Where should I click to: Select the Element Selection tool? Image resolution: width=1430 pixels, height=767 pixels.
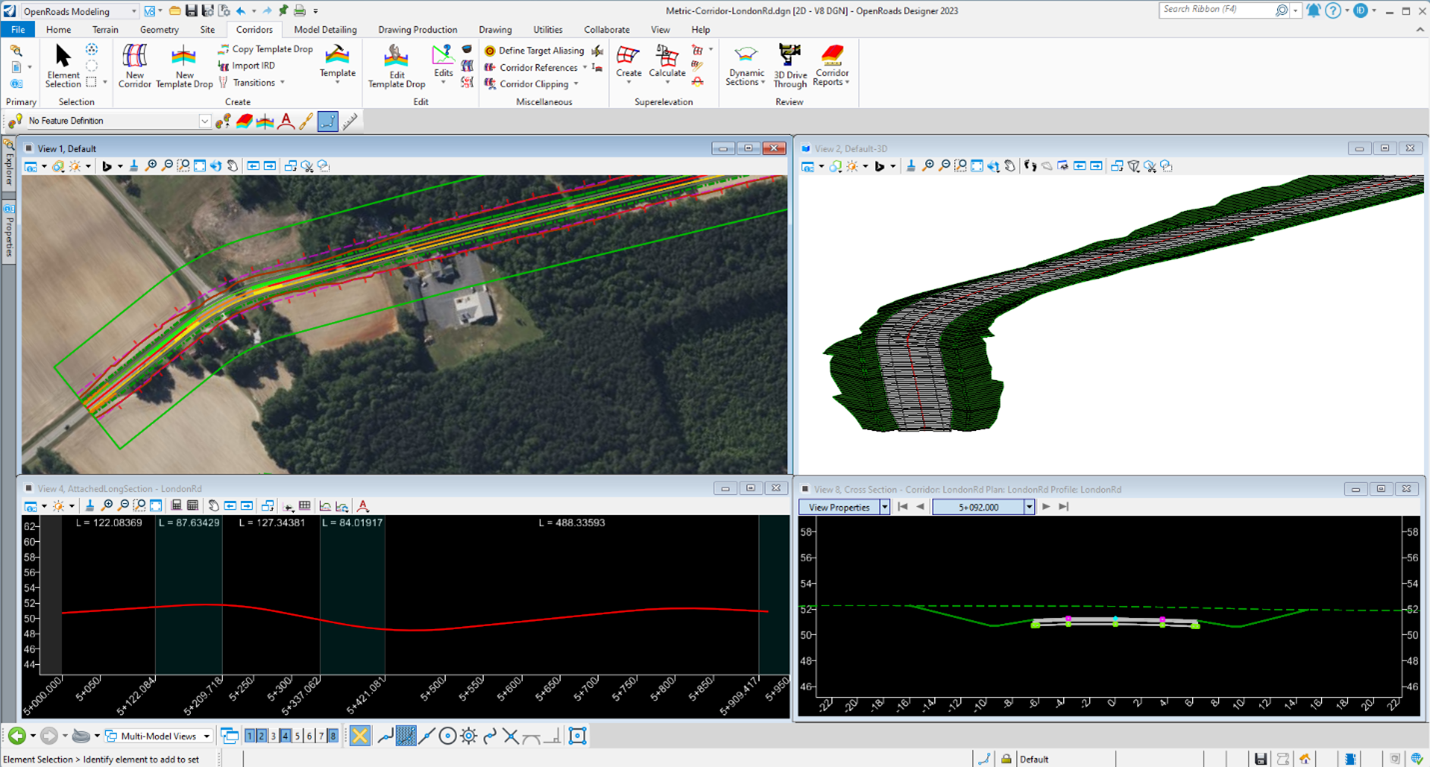[63, 66]
